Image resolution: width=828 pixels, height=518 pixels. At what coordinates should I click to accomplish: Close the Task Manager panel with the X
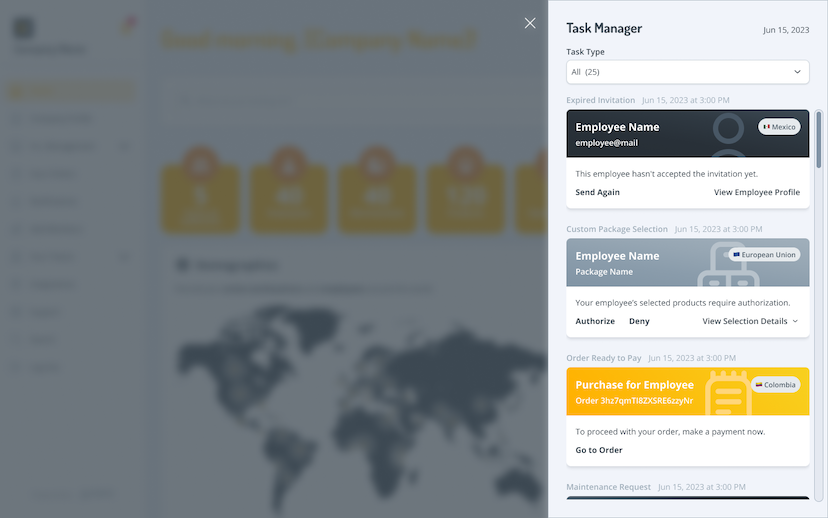tap(530, 23)
